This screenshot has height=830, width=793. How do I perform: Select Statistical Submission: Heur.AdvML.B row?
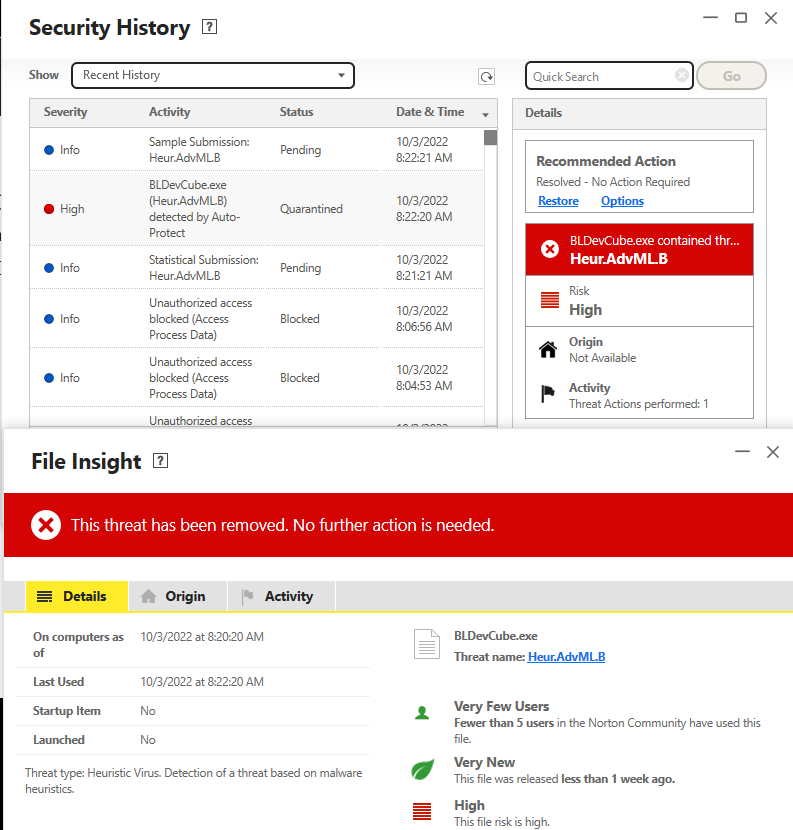coord(257,268)
